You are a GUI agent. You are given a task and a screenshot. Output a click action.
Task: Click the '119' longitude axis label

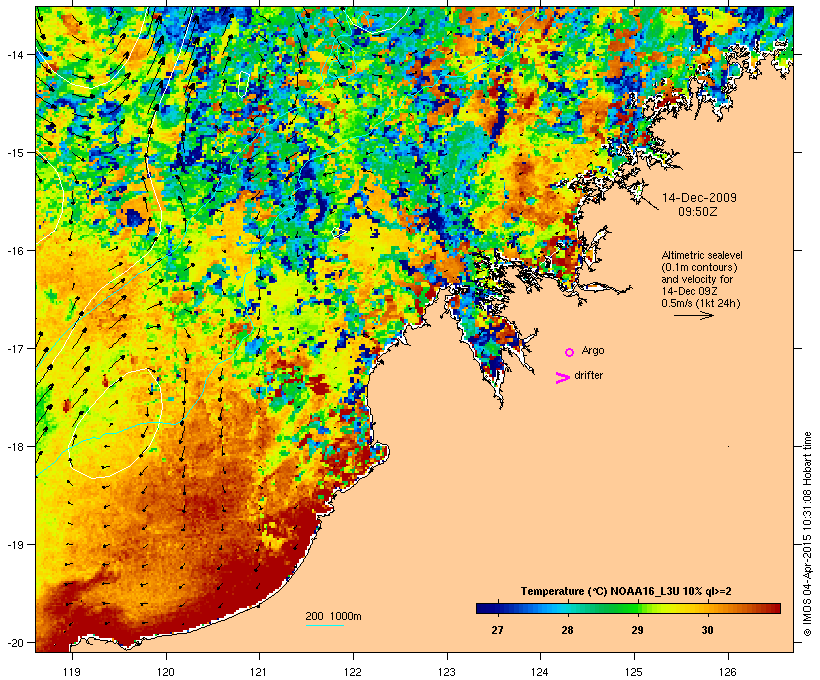[x=72, y=672]
